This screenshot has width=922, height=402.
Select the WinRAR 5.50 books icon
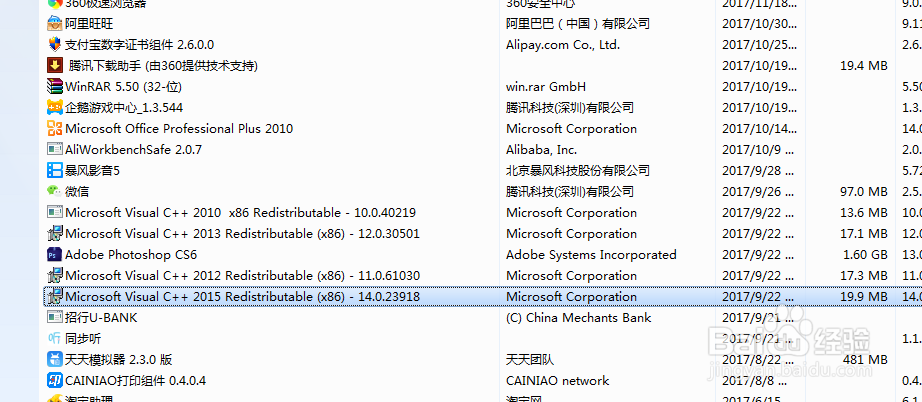pos(55,86)
